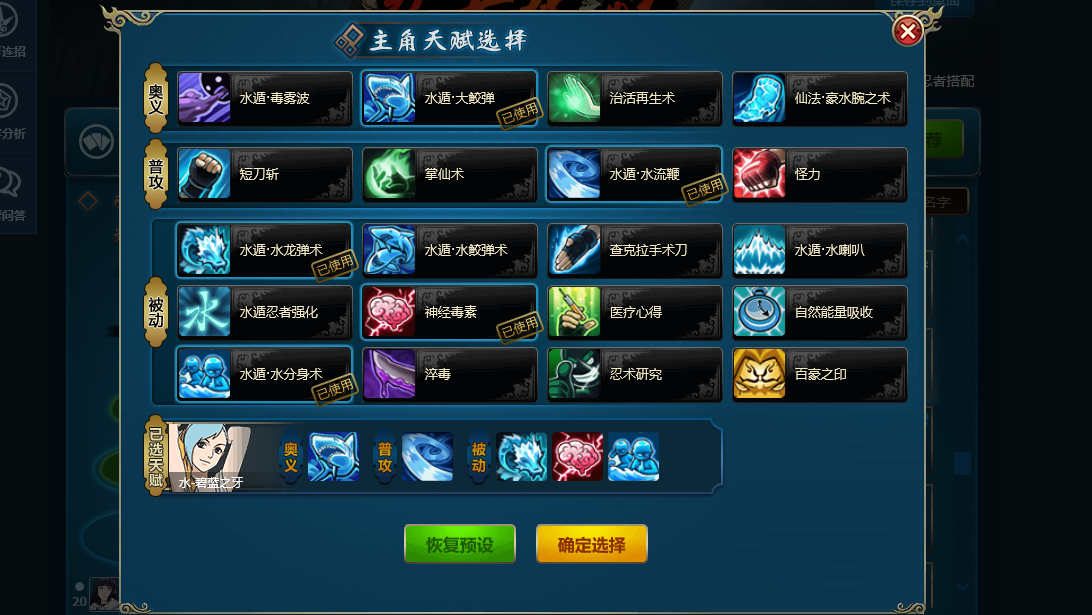Pick the 查克拉手术刀 talent icon
This screenshot has width=1092, height=615.
(574, 250)
